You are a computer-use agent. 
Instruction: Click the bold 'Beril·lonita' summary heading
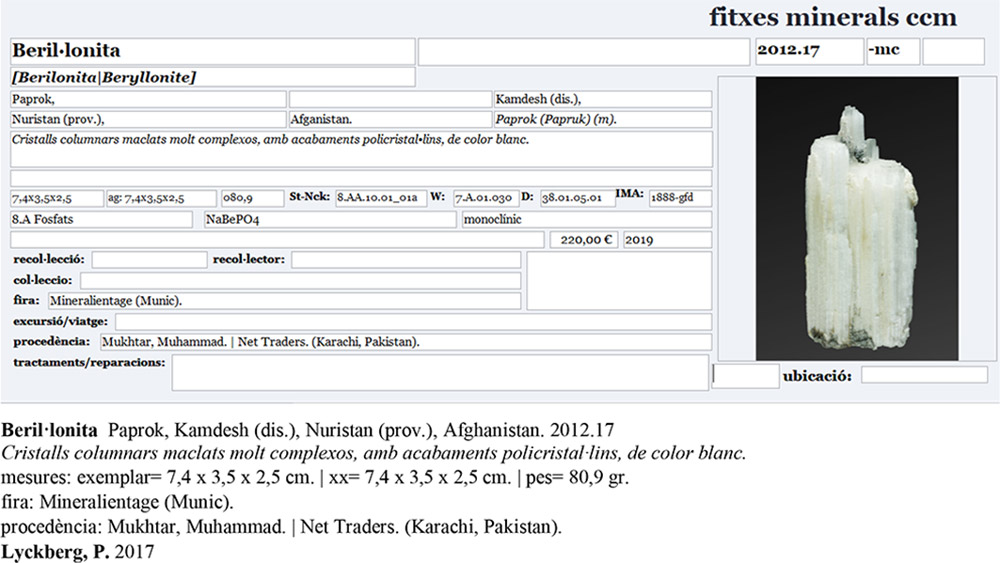[49, 430]
